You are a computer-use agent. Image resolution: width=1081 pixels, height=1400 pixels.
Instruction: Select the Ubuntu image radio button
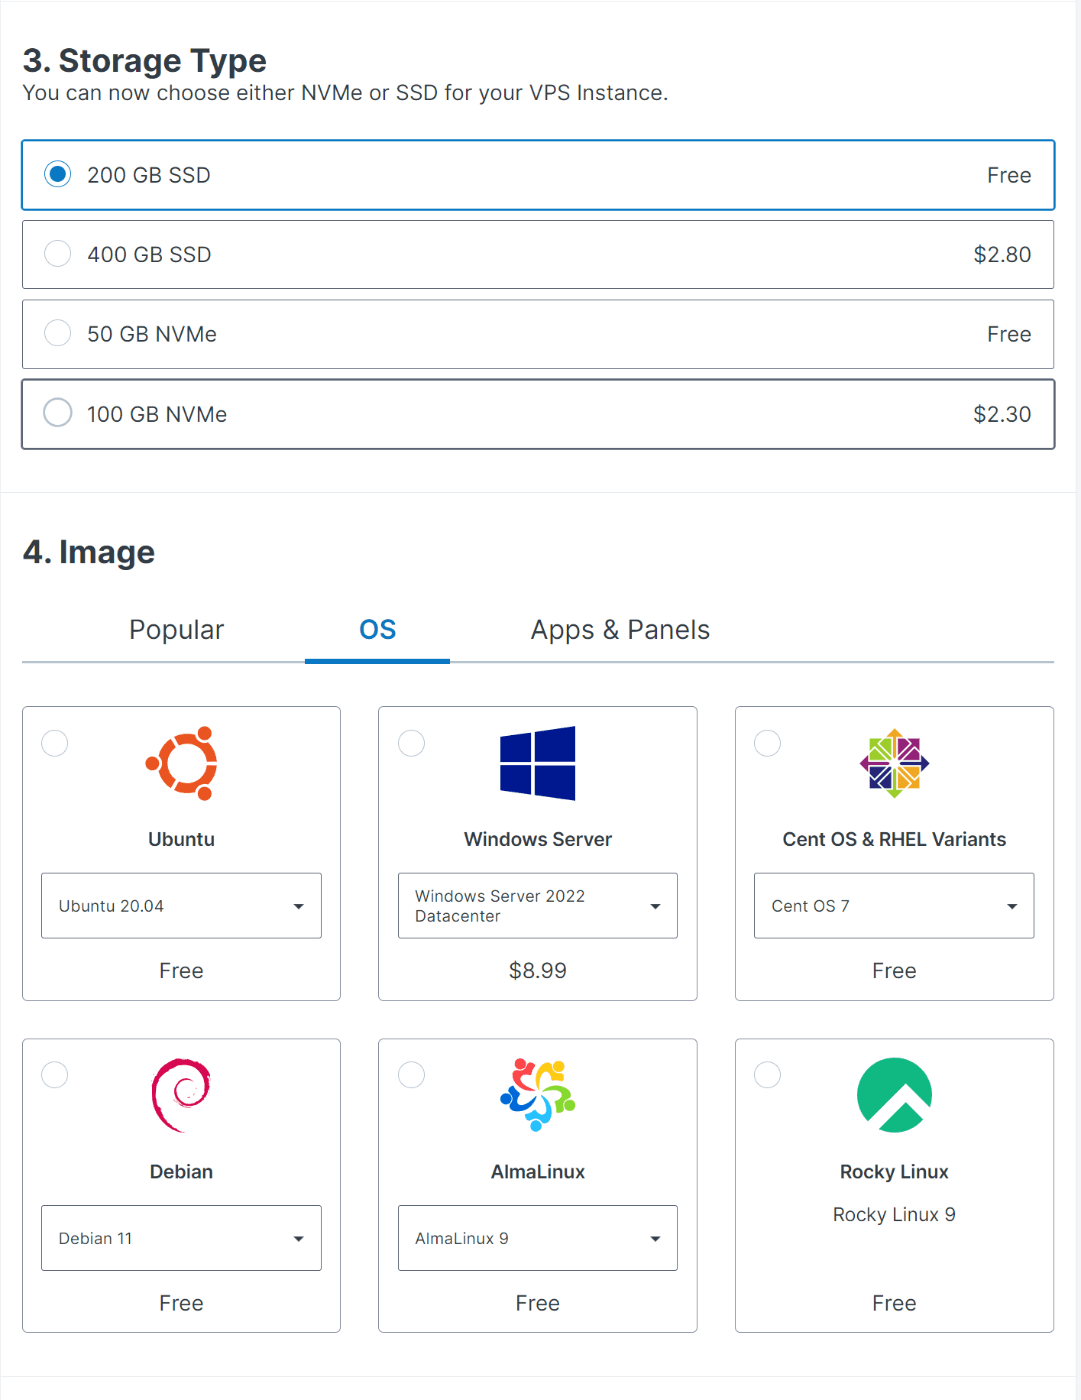55,743
